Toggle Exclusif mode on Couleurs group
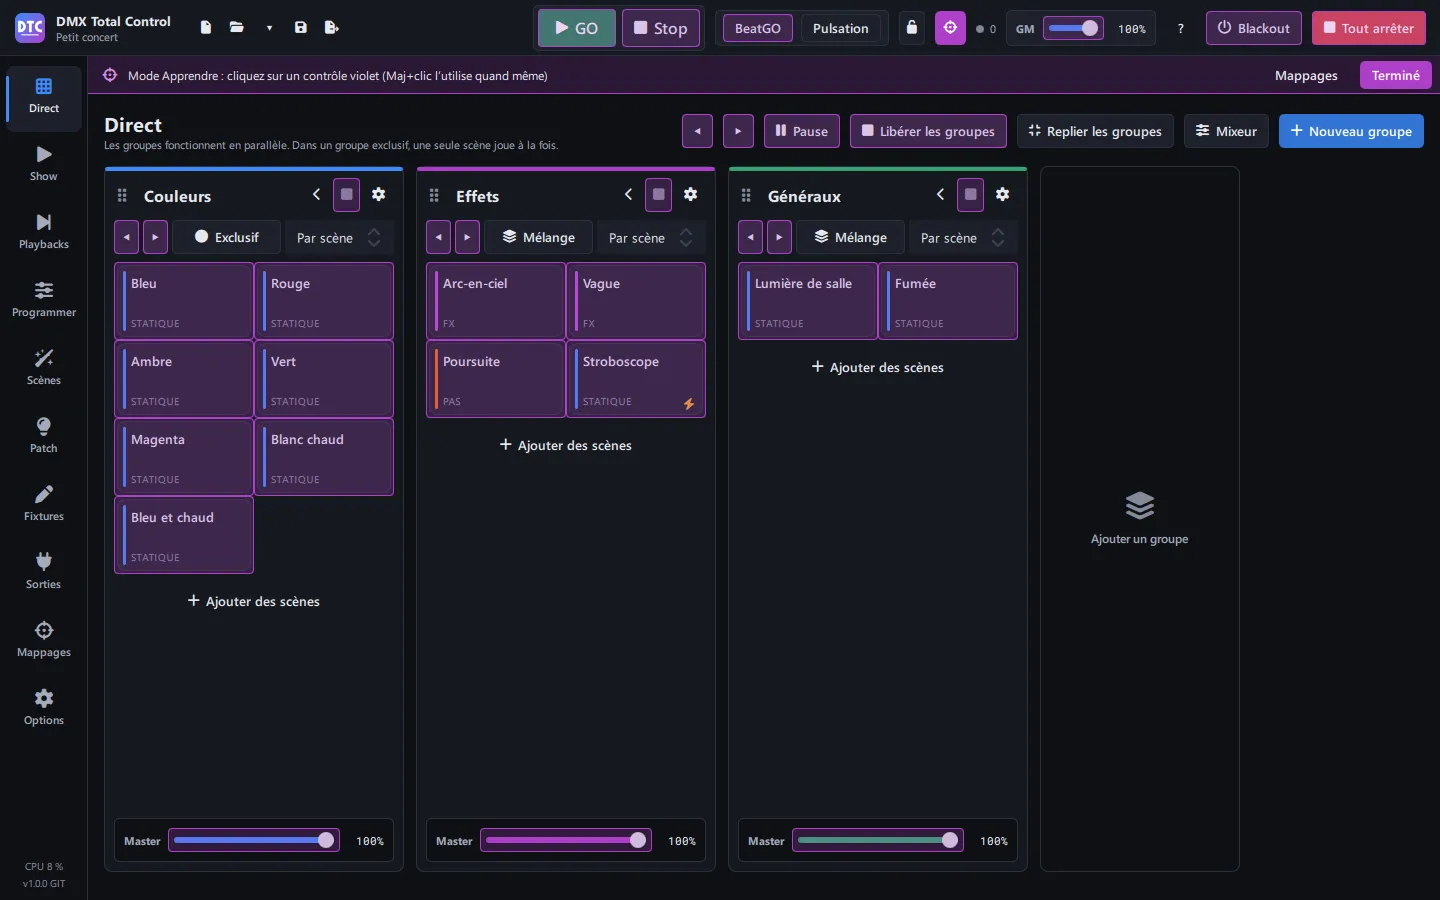 click(x=226, y=238)
